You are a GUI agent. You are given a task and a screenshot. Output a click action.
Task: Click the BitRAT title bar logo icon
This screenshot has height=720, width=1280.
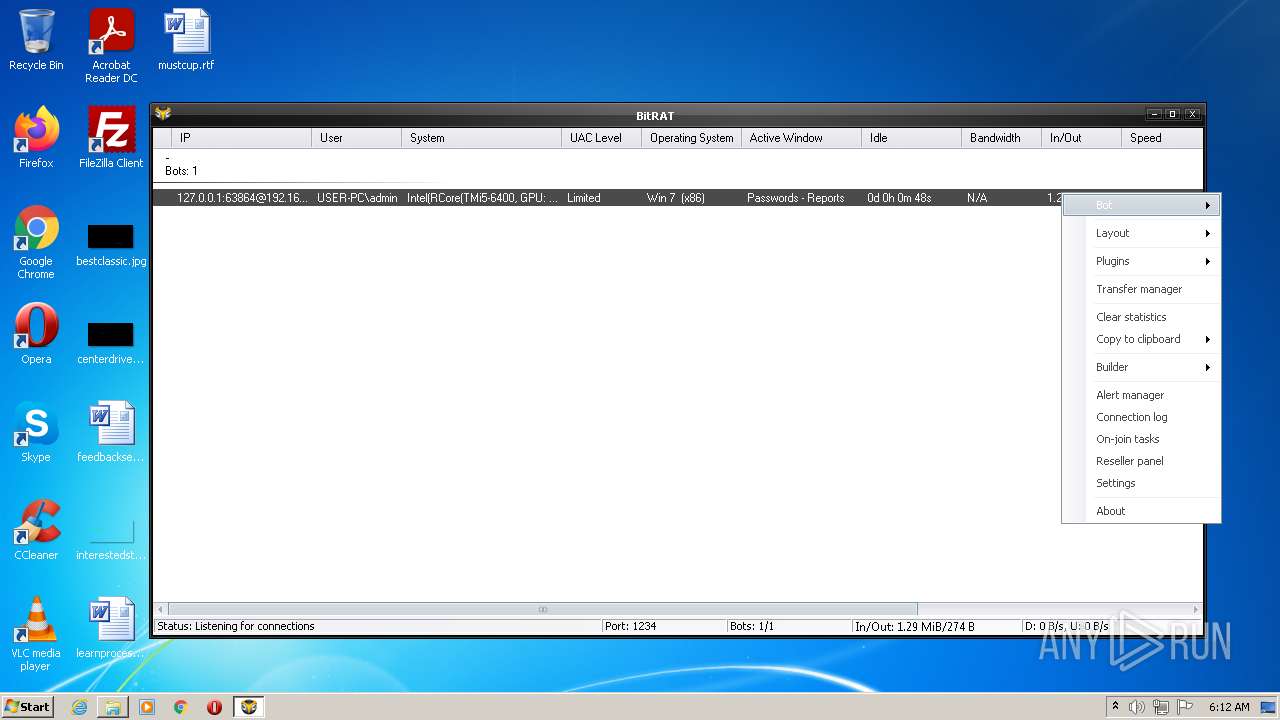[x=163, y=114]
